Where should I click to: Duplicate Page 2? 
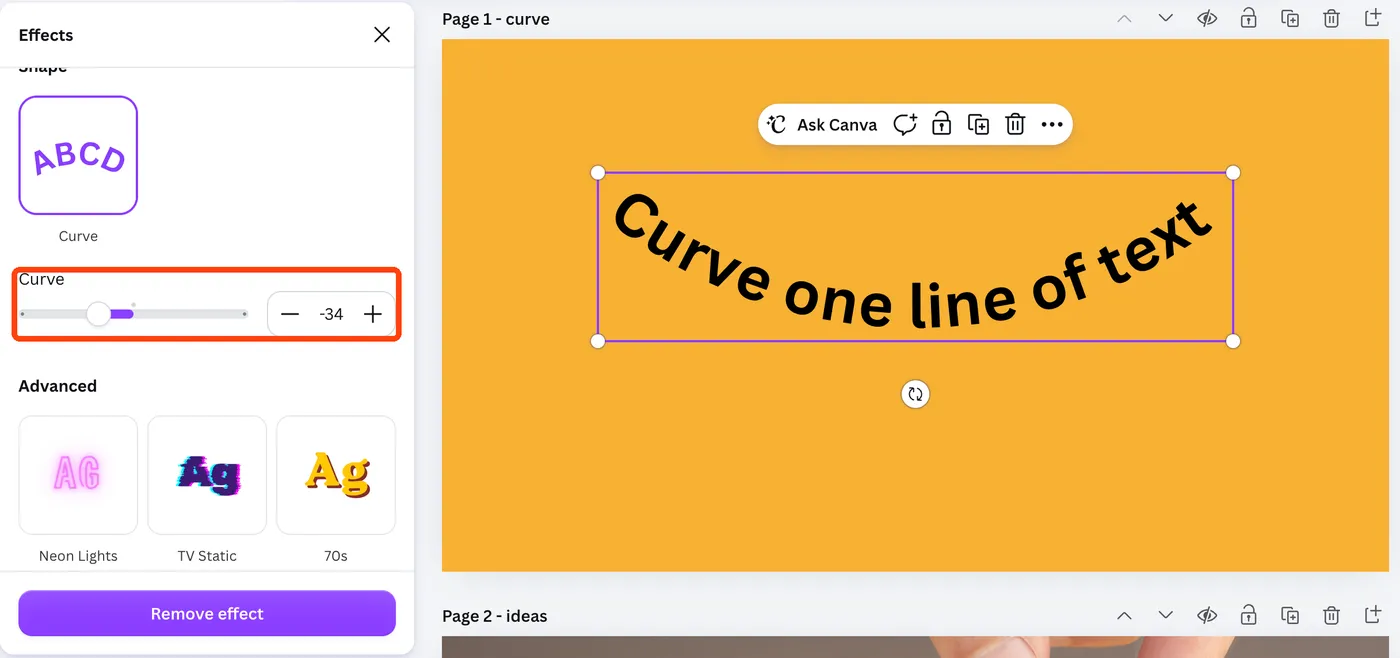point(1290,615)
